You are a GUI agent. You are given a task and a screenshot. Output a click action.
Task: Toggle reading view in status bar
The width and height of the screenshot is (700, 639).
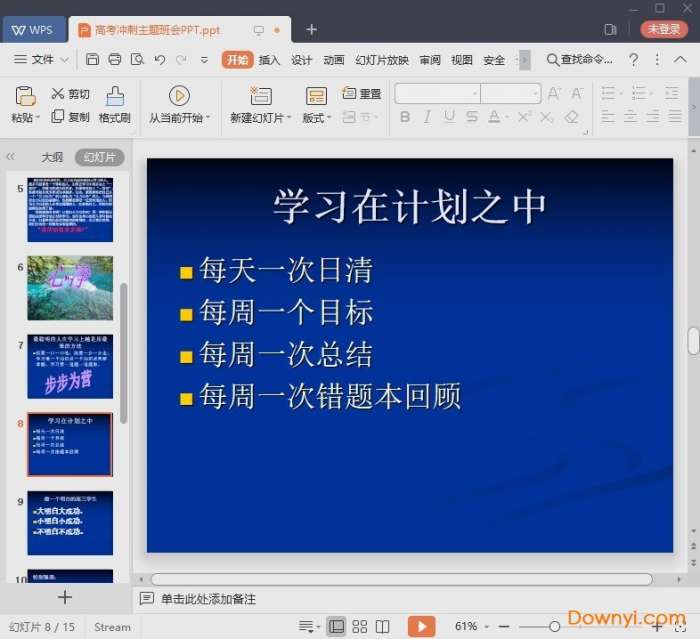382,627
